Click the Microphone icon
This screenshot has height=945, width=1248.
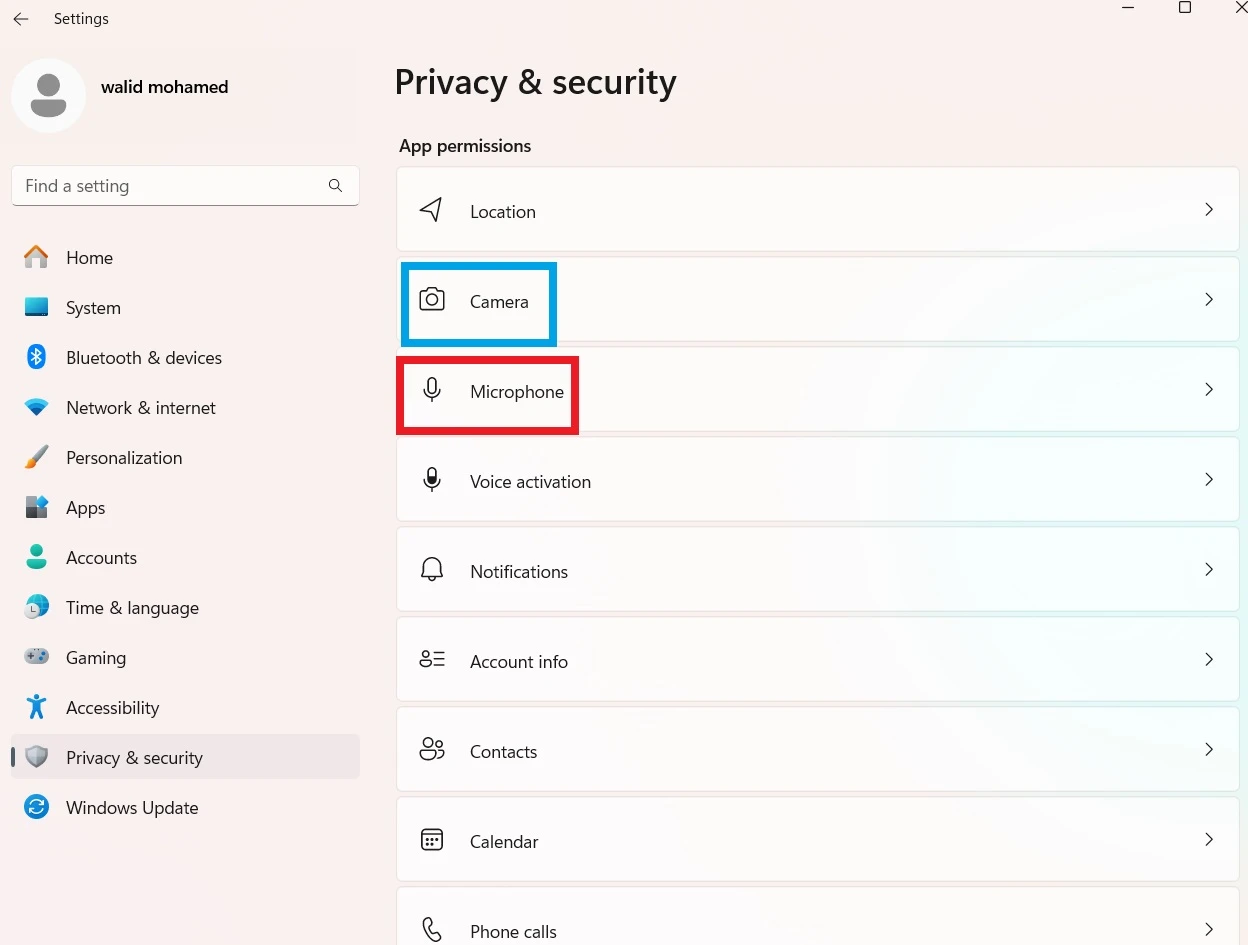(432, 390)
